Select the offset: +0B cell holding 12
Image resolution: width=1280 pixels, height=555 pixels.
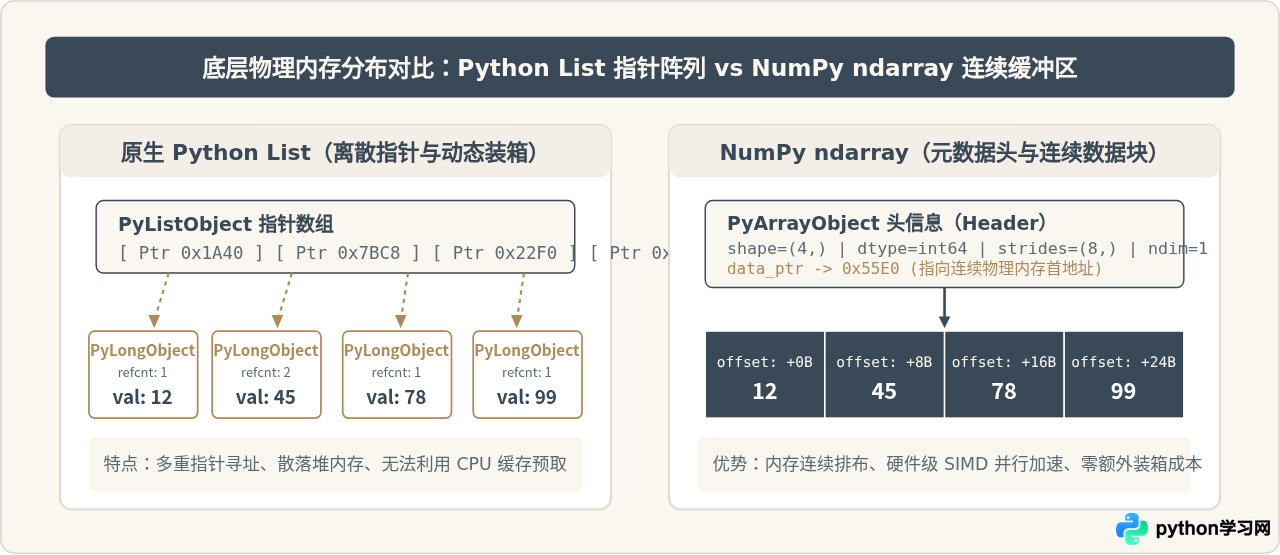(x=765, y=374)
